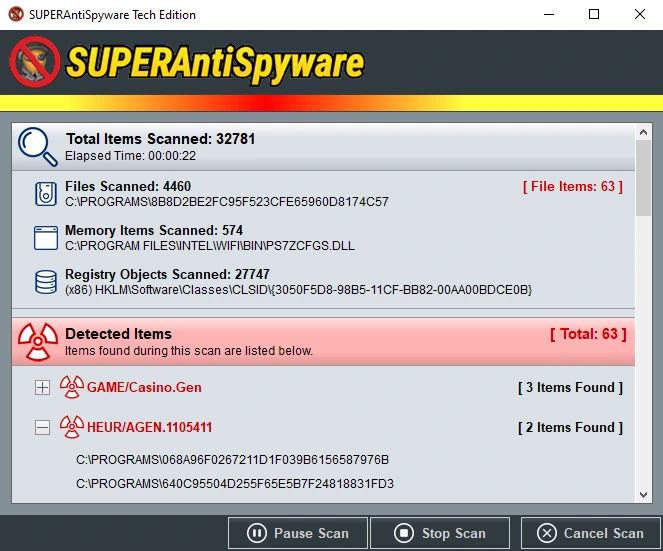Click the biohazard icon next to HEUR/AGEN.1105411

click(x=71, y=427)
